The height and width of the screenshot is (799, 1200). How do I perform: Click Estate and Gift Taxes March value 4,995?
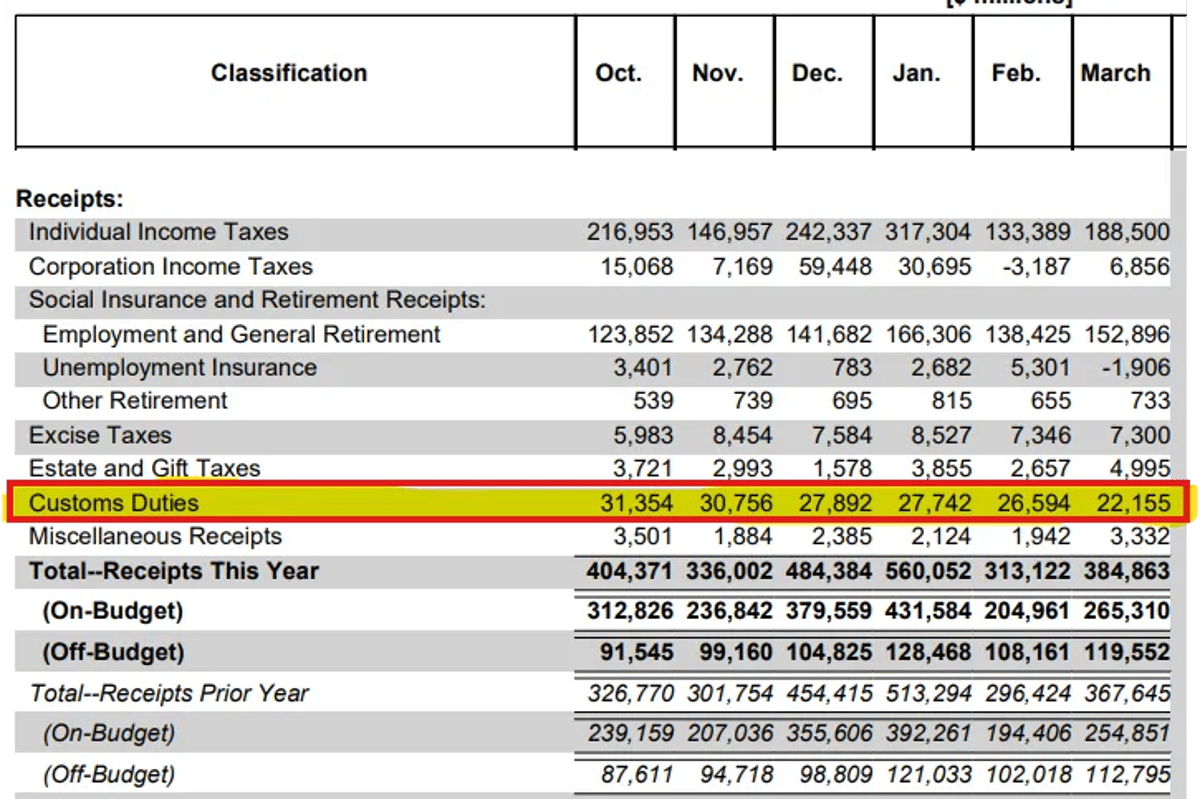1140,468
